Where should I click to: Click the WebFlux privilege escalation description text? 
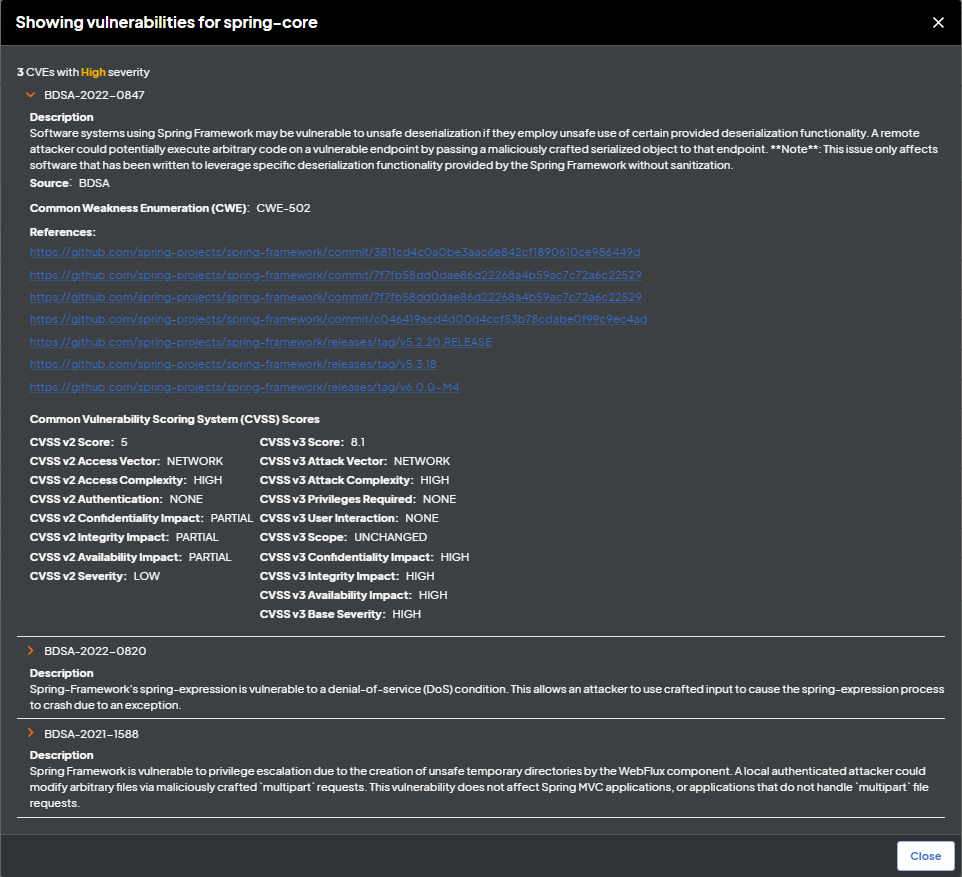[x=479, y=787]
